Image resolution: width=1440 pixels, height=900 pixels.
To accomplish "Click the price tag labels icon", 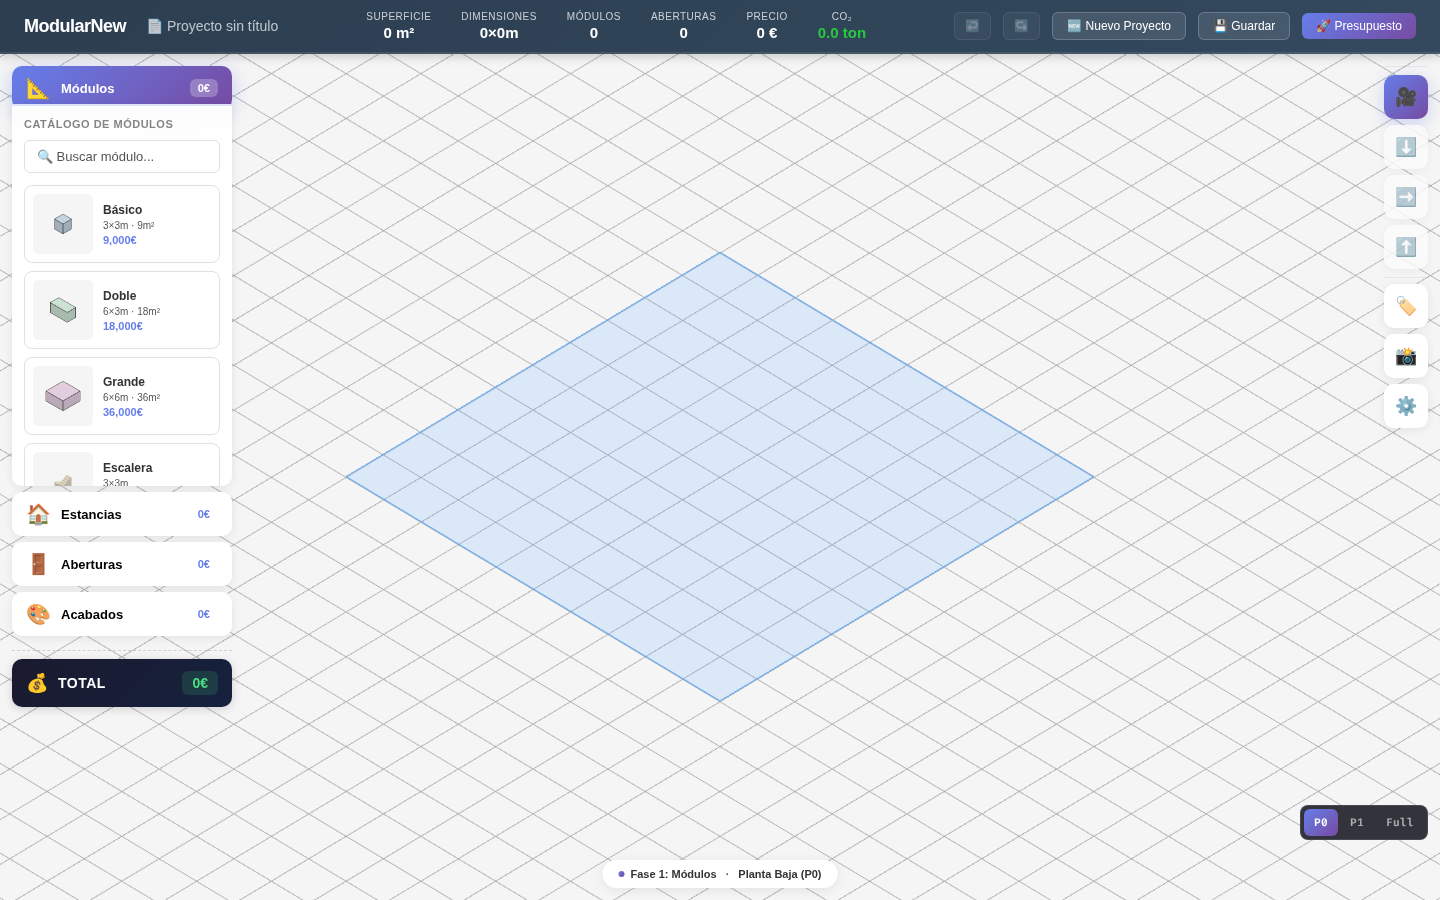I will tap(1405, 306).
